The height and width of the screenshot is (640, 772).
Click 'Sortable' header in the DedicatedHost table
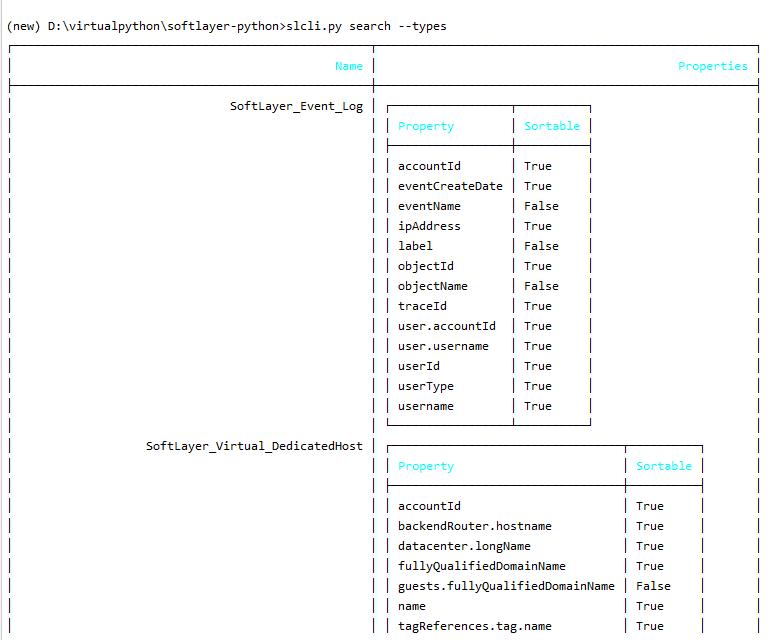tap(664, 466)
